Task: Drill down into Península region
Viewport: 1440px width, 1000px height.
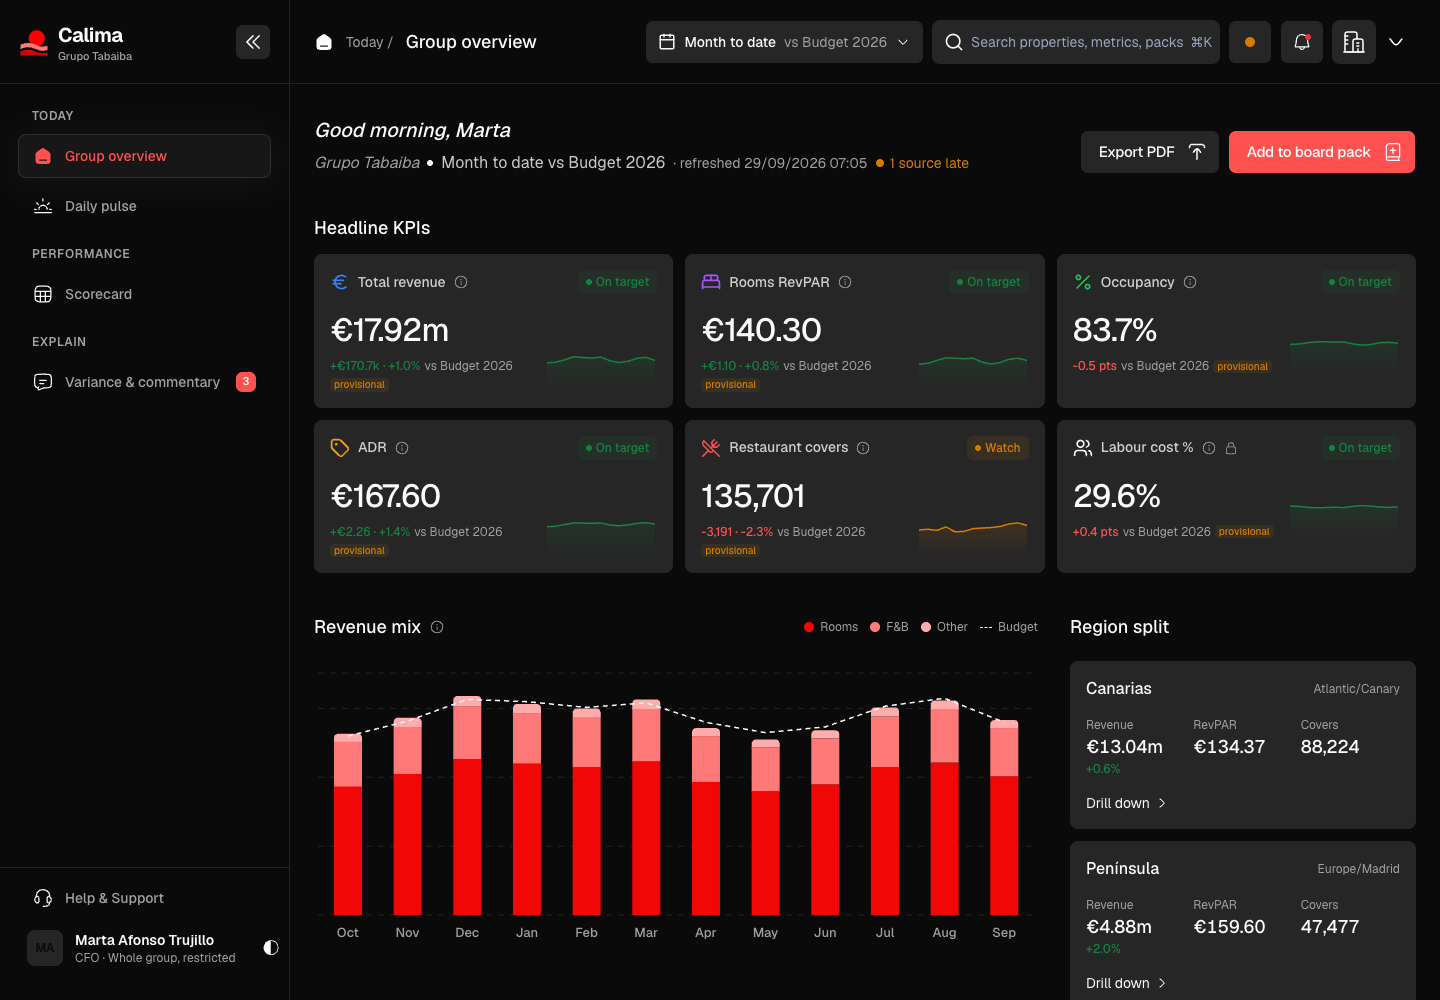Action: (x=1126, y=983)
